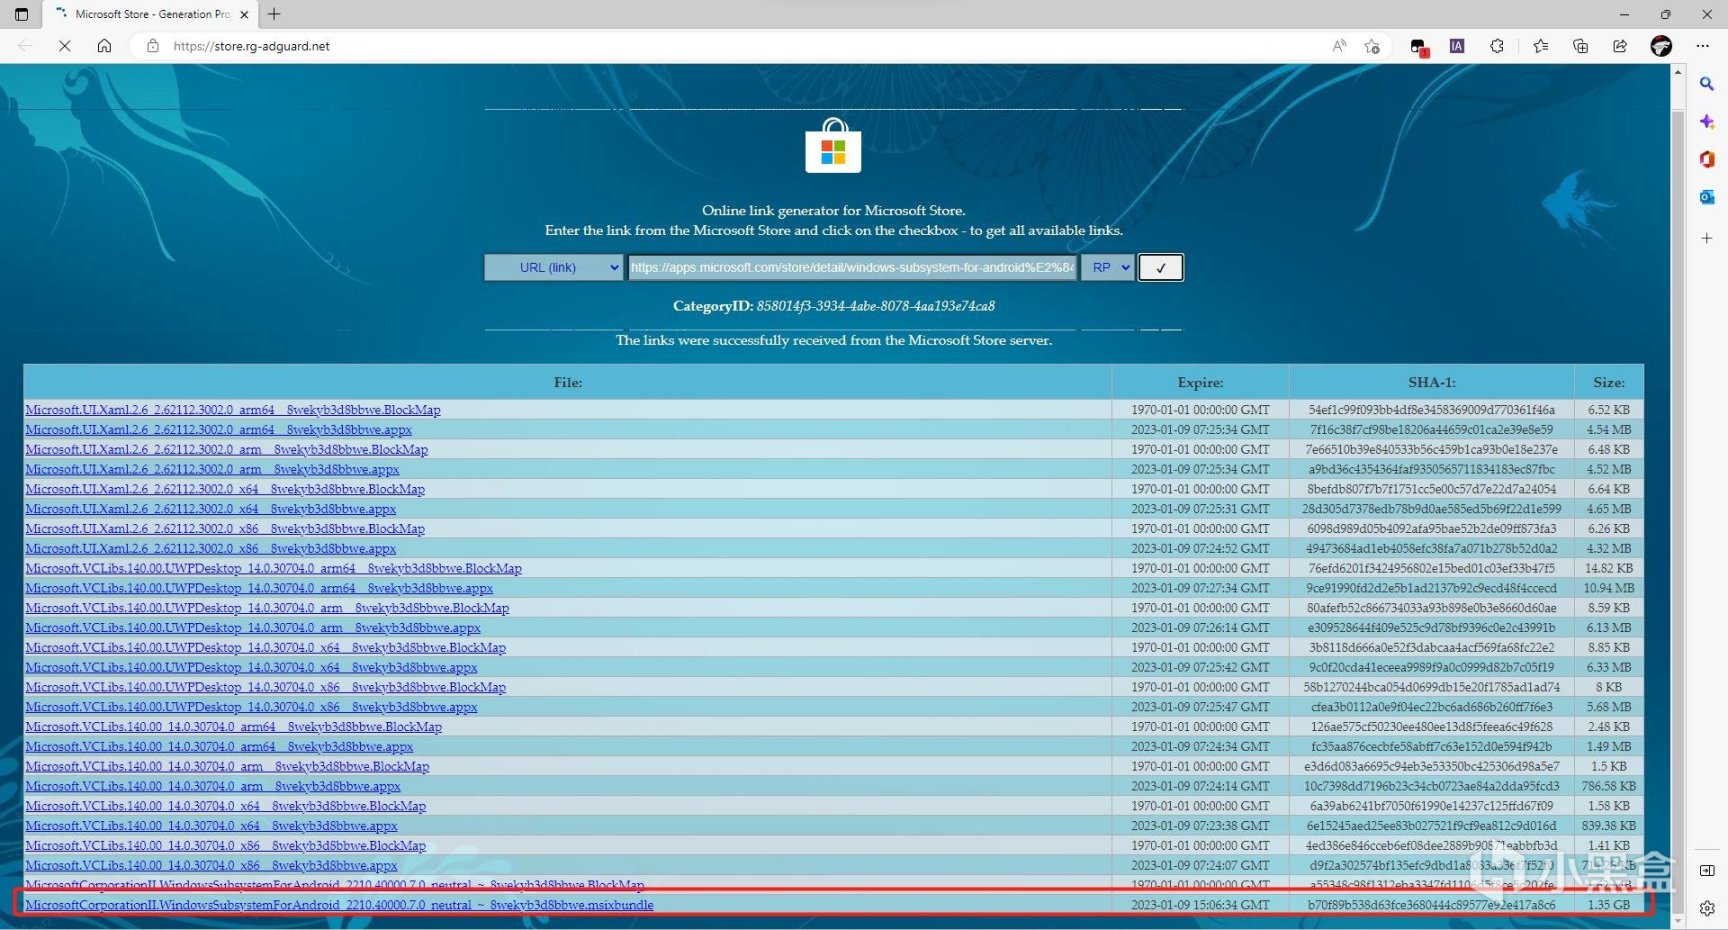Open Read Aloud from address bar

[x=1339, y=46]
